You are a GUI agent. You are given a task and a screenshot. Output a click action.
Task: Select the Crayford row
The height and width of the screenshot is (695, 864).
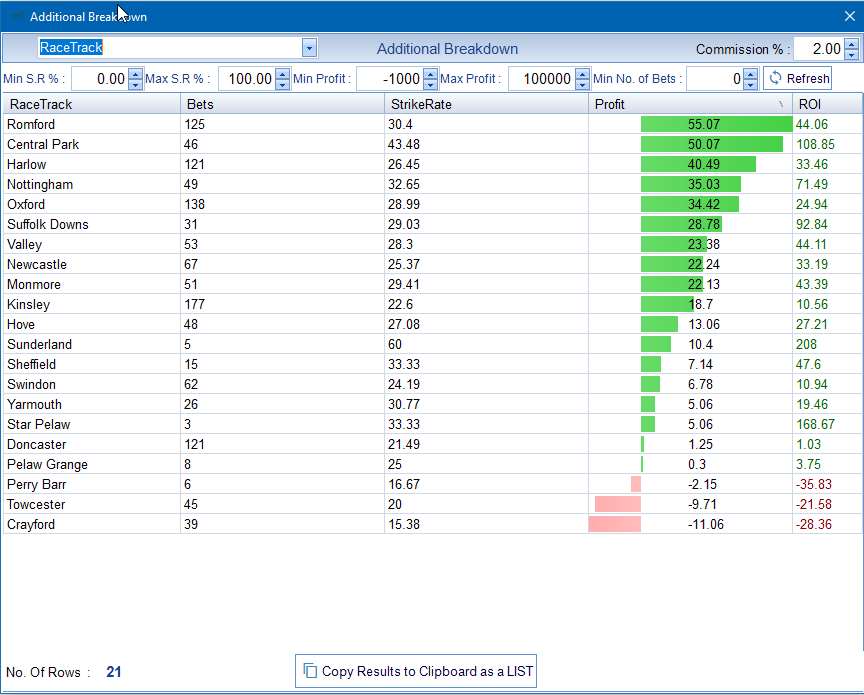(x=433, y=525)
